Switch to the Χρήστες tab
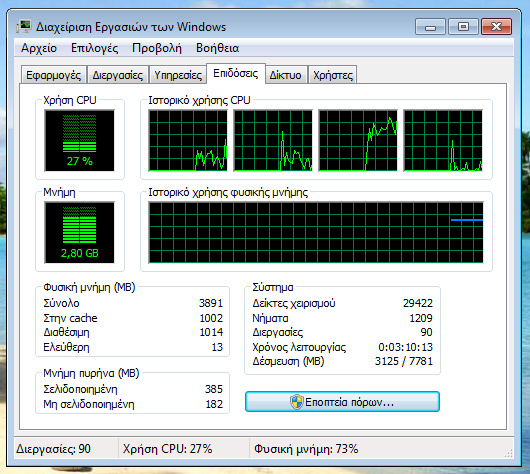This screenshot has width=530, height=474. (x=333, y=75)
